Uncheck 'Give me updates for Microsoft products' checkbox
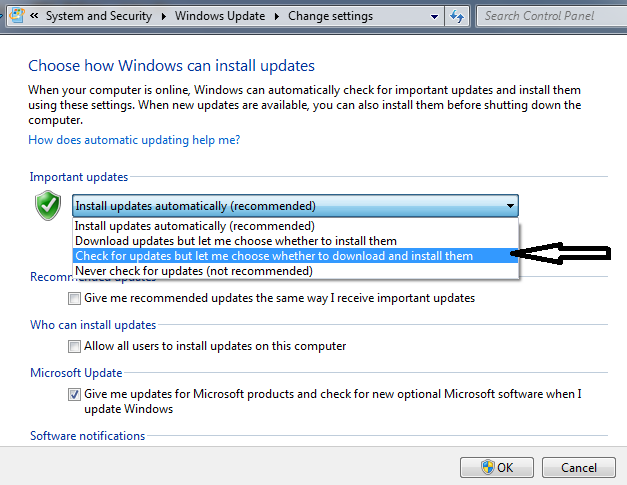The width and height of the screenshot is (627, 485). (x=74, y=394)
